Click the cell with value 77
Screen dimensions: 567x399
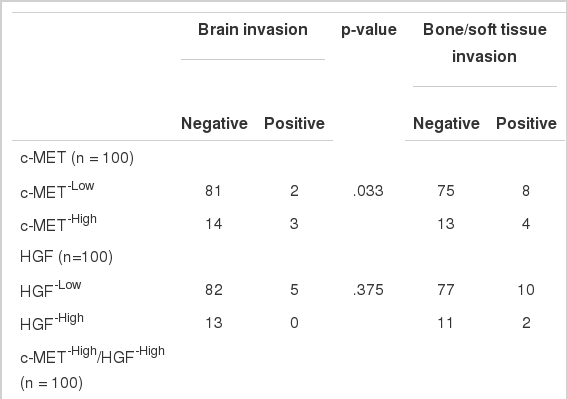[x=446, y=290]
